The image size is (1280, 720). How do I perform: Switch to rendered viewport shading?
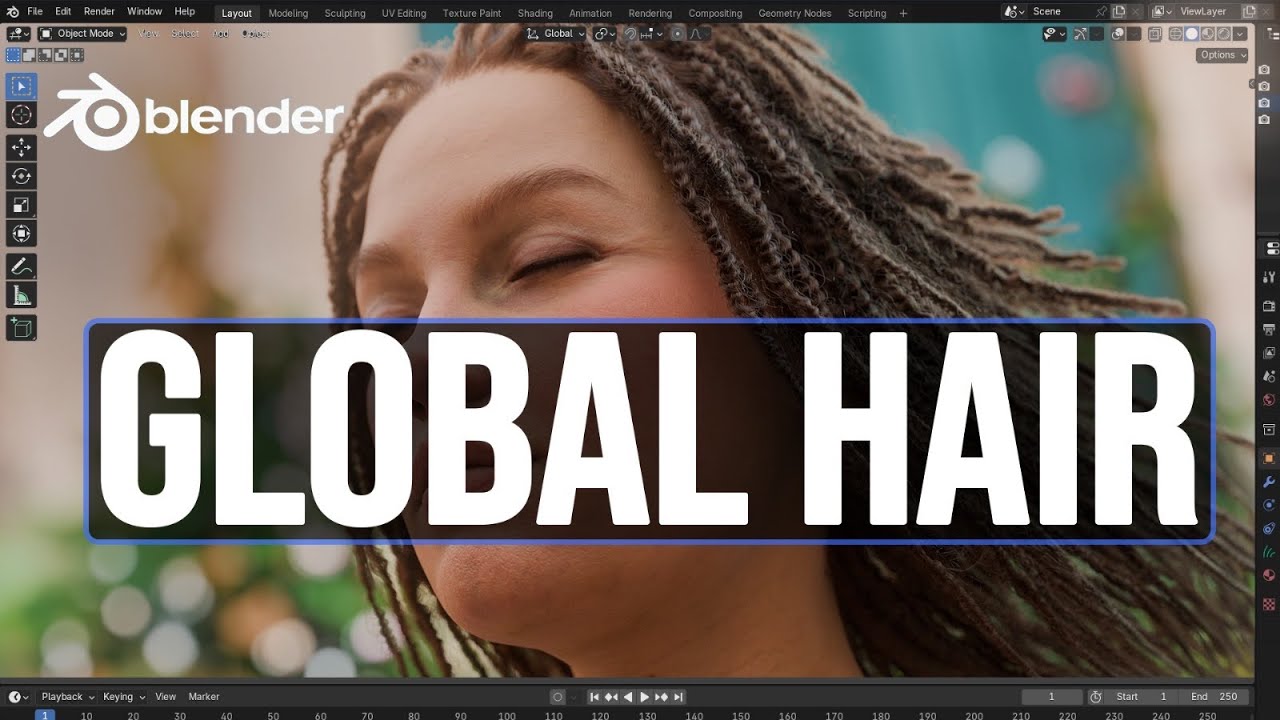click(1224, 34)
